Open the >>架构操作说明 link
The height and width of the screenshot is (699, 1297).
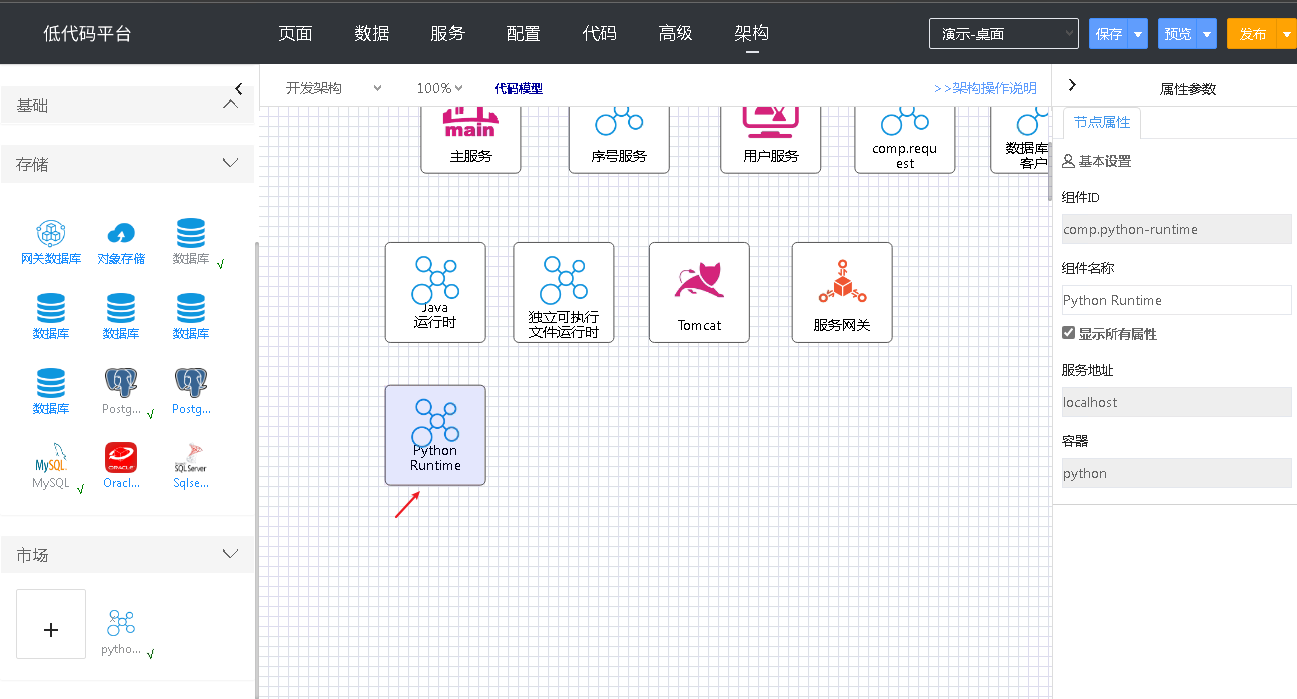point(985,88)
